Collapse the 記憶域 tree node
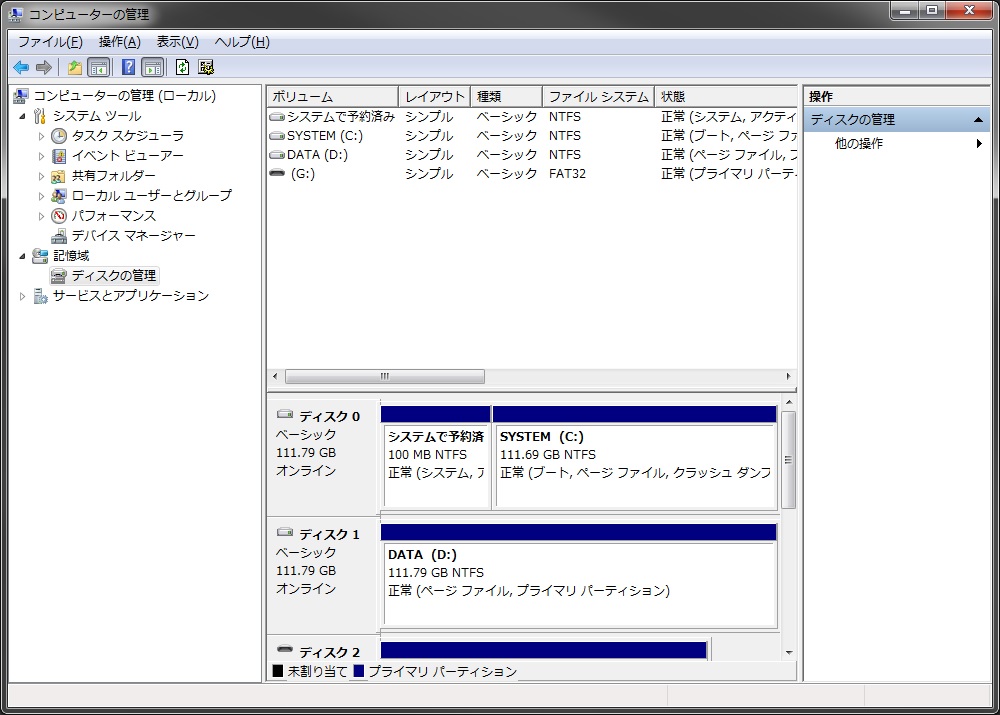The width and height of the screenshot is (1000, 715). [x=23, y=256]
